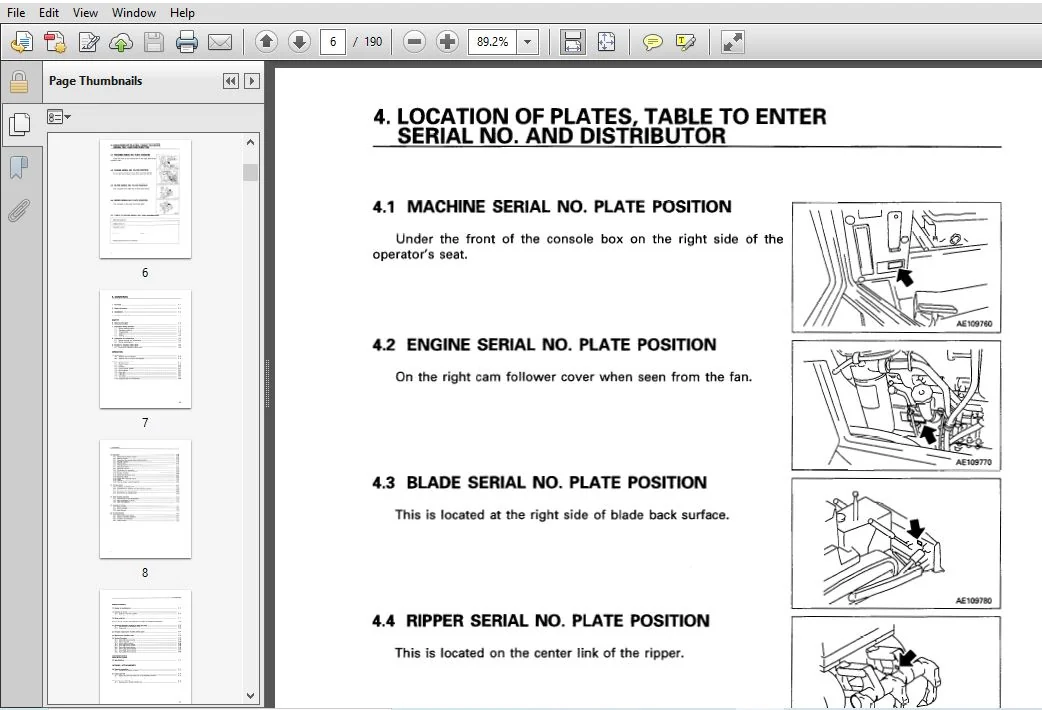Click the Email envelope icon

click(x=220, y=42)
